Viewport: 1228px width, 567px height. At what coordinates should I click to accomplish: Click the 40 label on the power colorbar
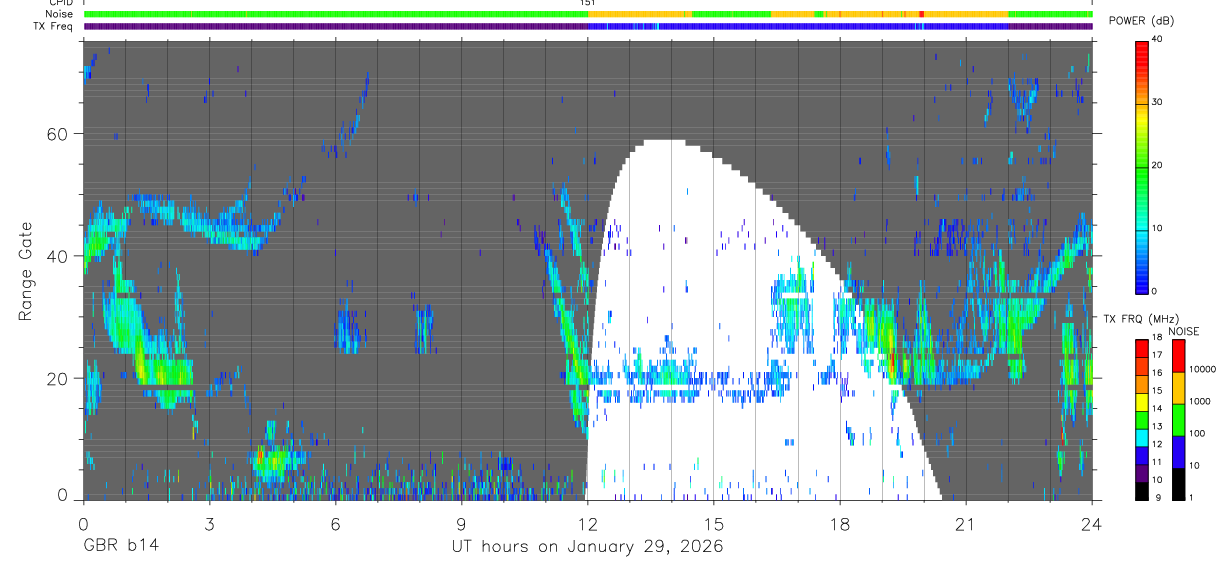pyautogui.click(x=1158, y=39)
